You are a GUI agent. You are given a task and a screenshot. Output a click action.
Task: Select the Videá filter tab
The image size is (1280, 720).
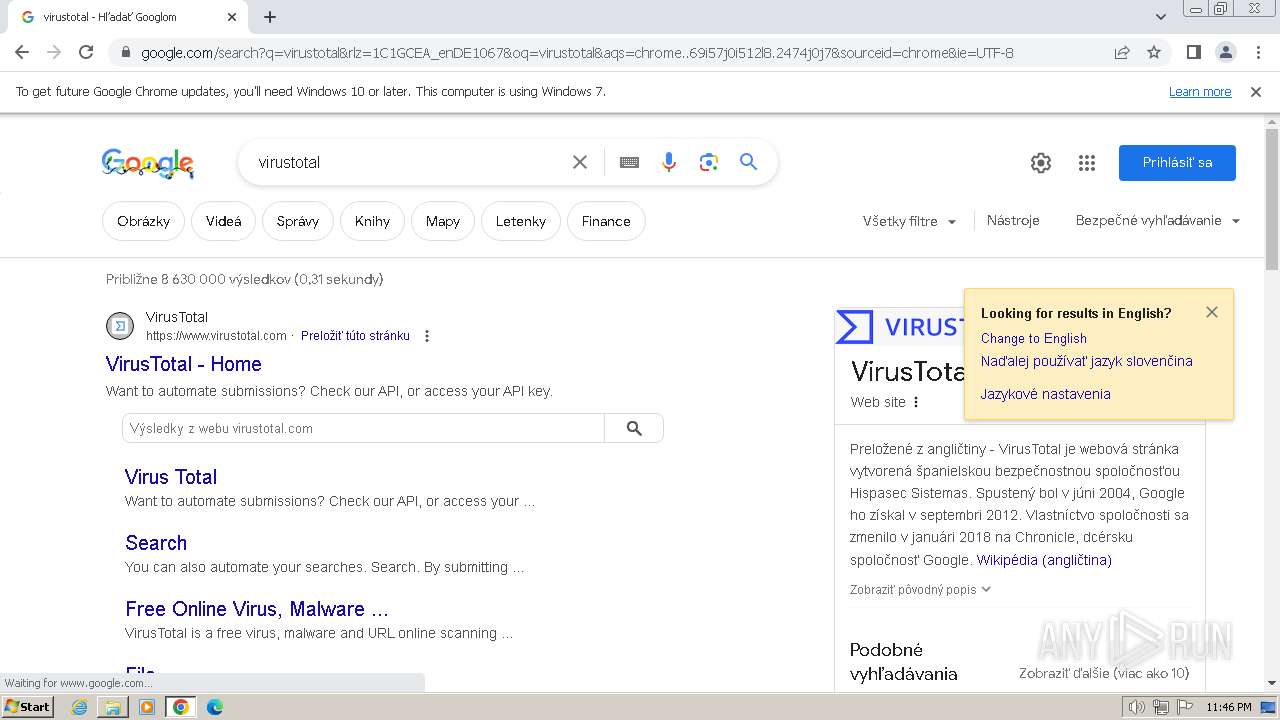(224, 221)
